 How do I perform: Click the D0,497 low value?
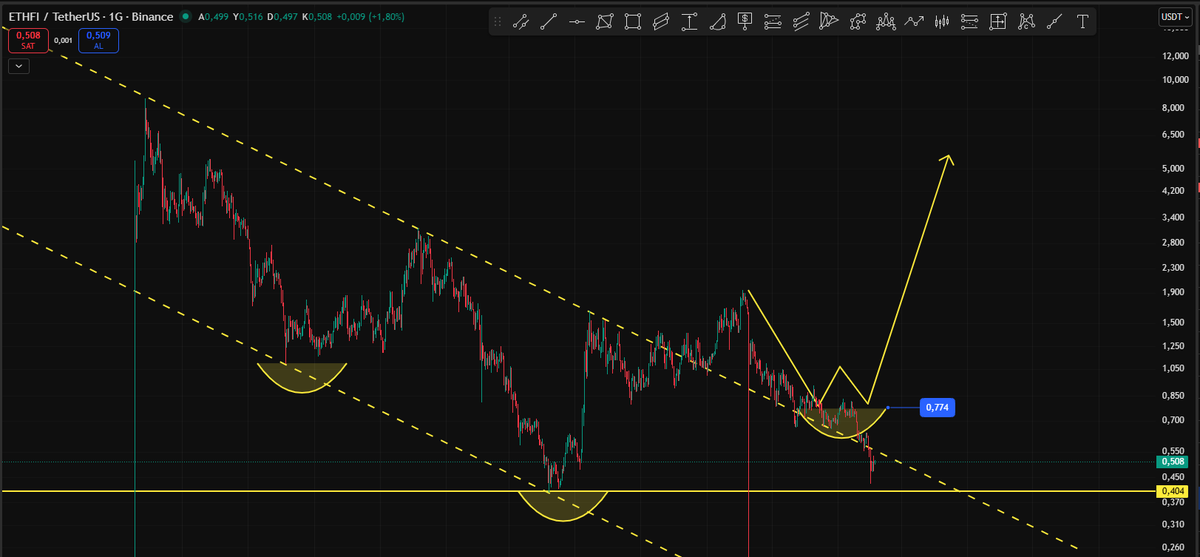(x=284, y=17)
